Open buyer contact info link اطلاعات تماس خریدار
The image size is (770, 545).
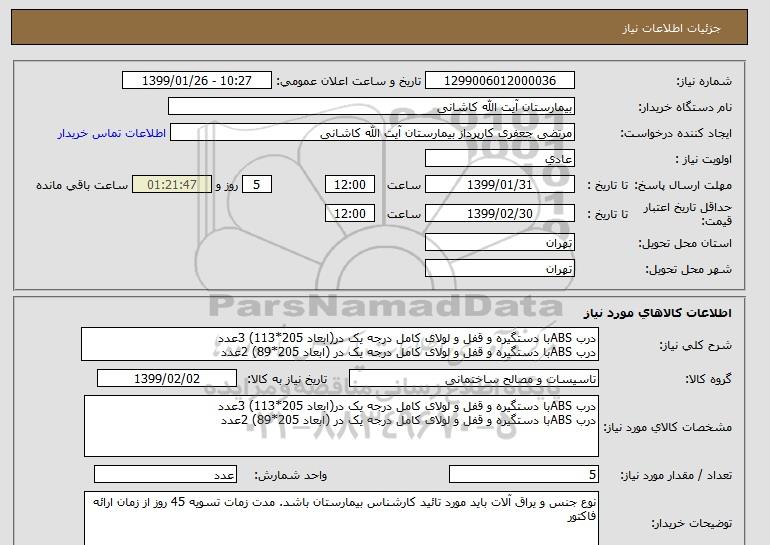tap(112, 133)
